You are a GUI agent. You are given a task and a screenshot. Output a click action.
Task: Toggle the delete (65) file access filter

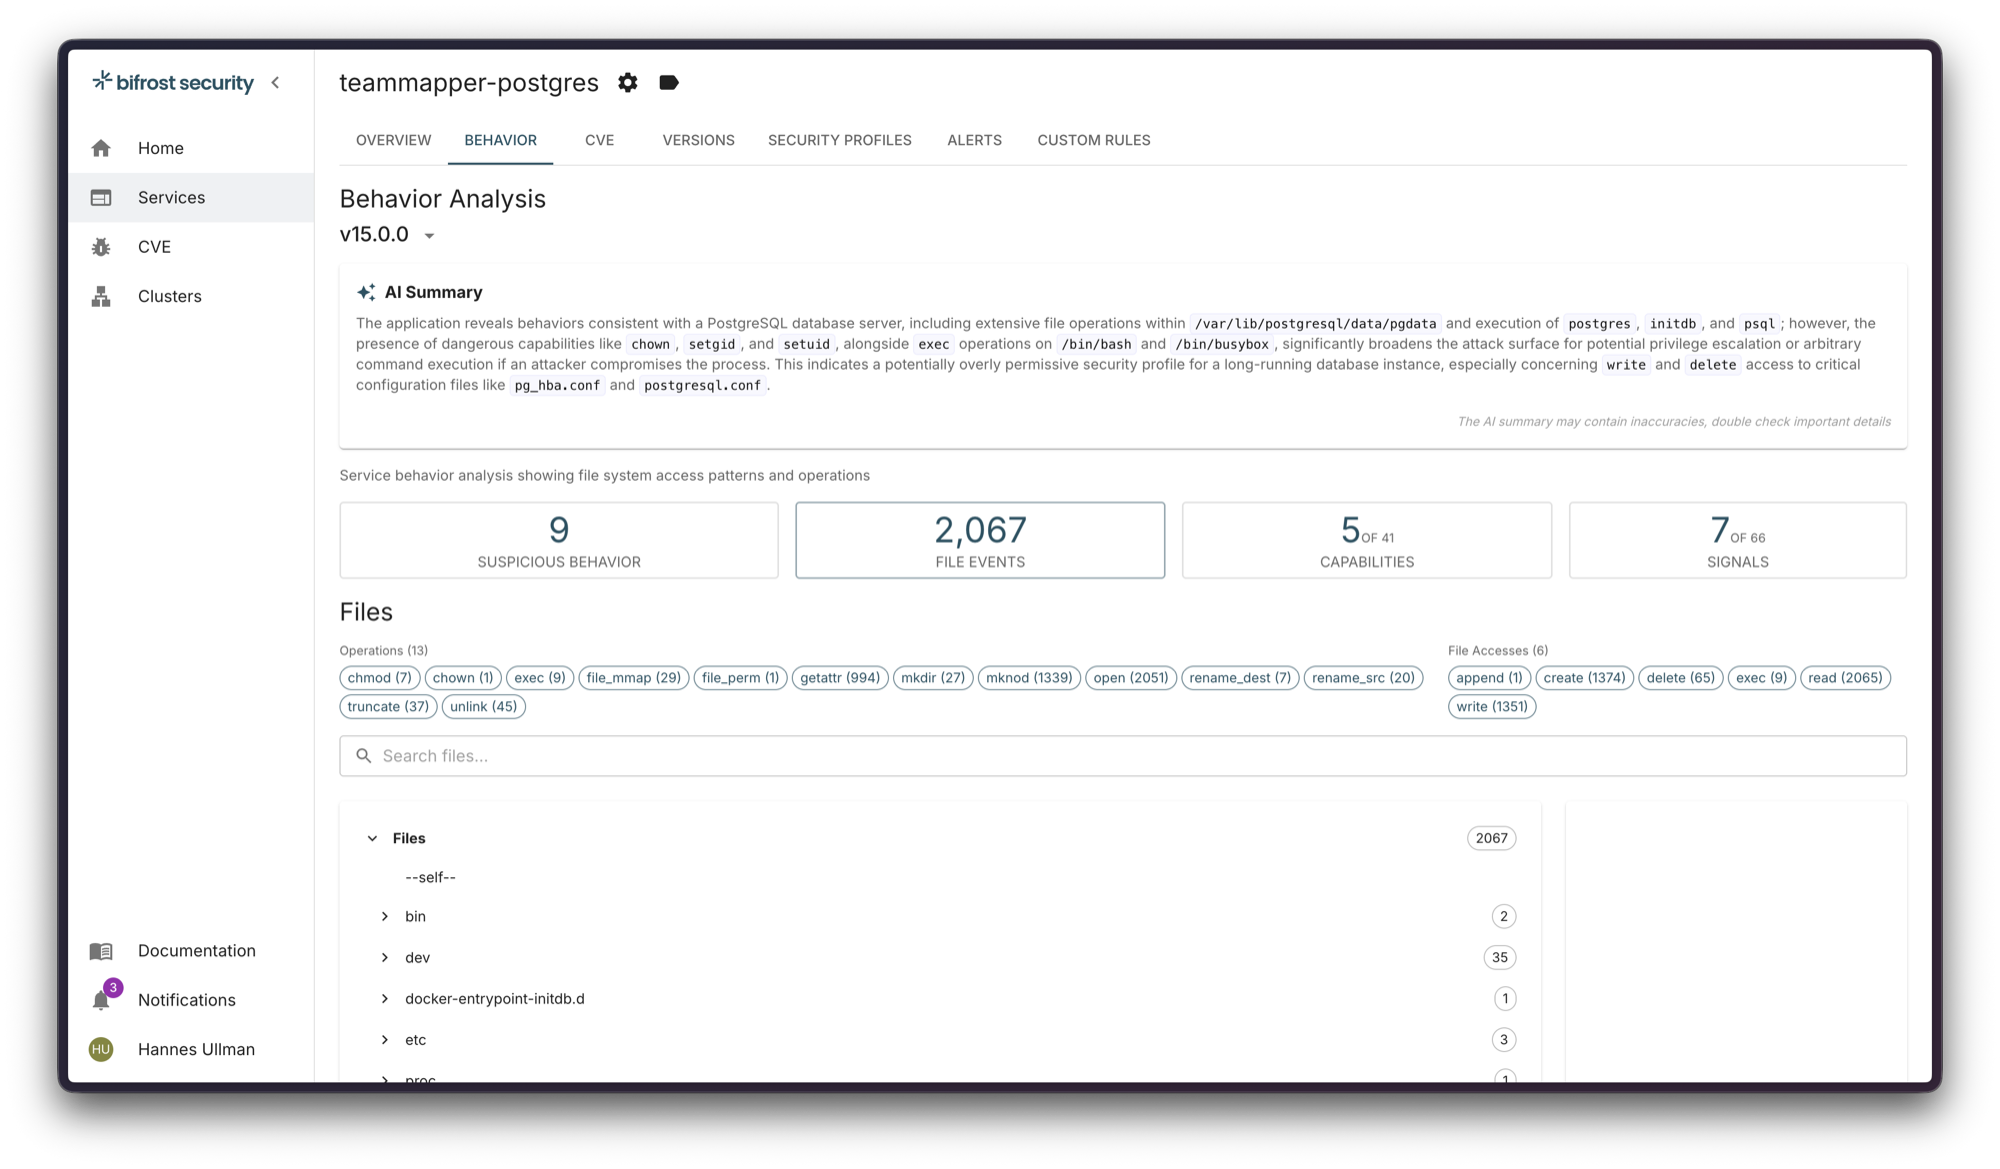tap(1681, 678)
